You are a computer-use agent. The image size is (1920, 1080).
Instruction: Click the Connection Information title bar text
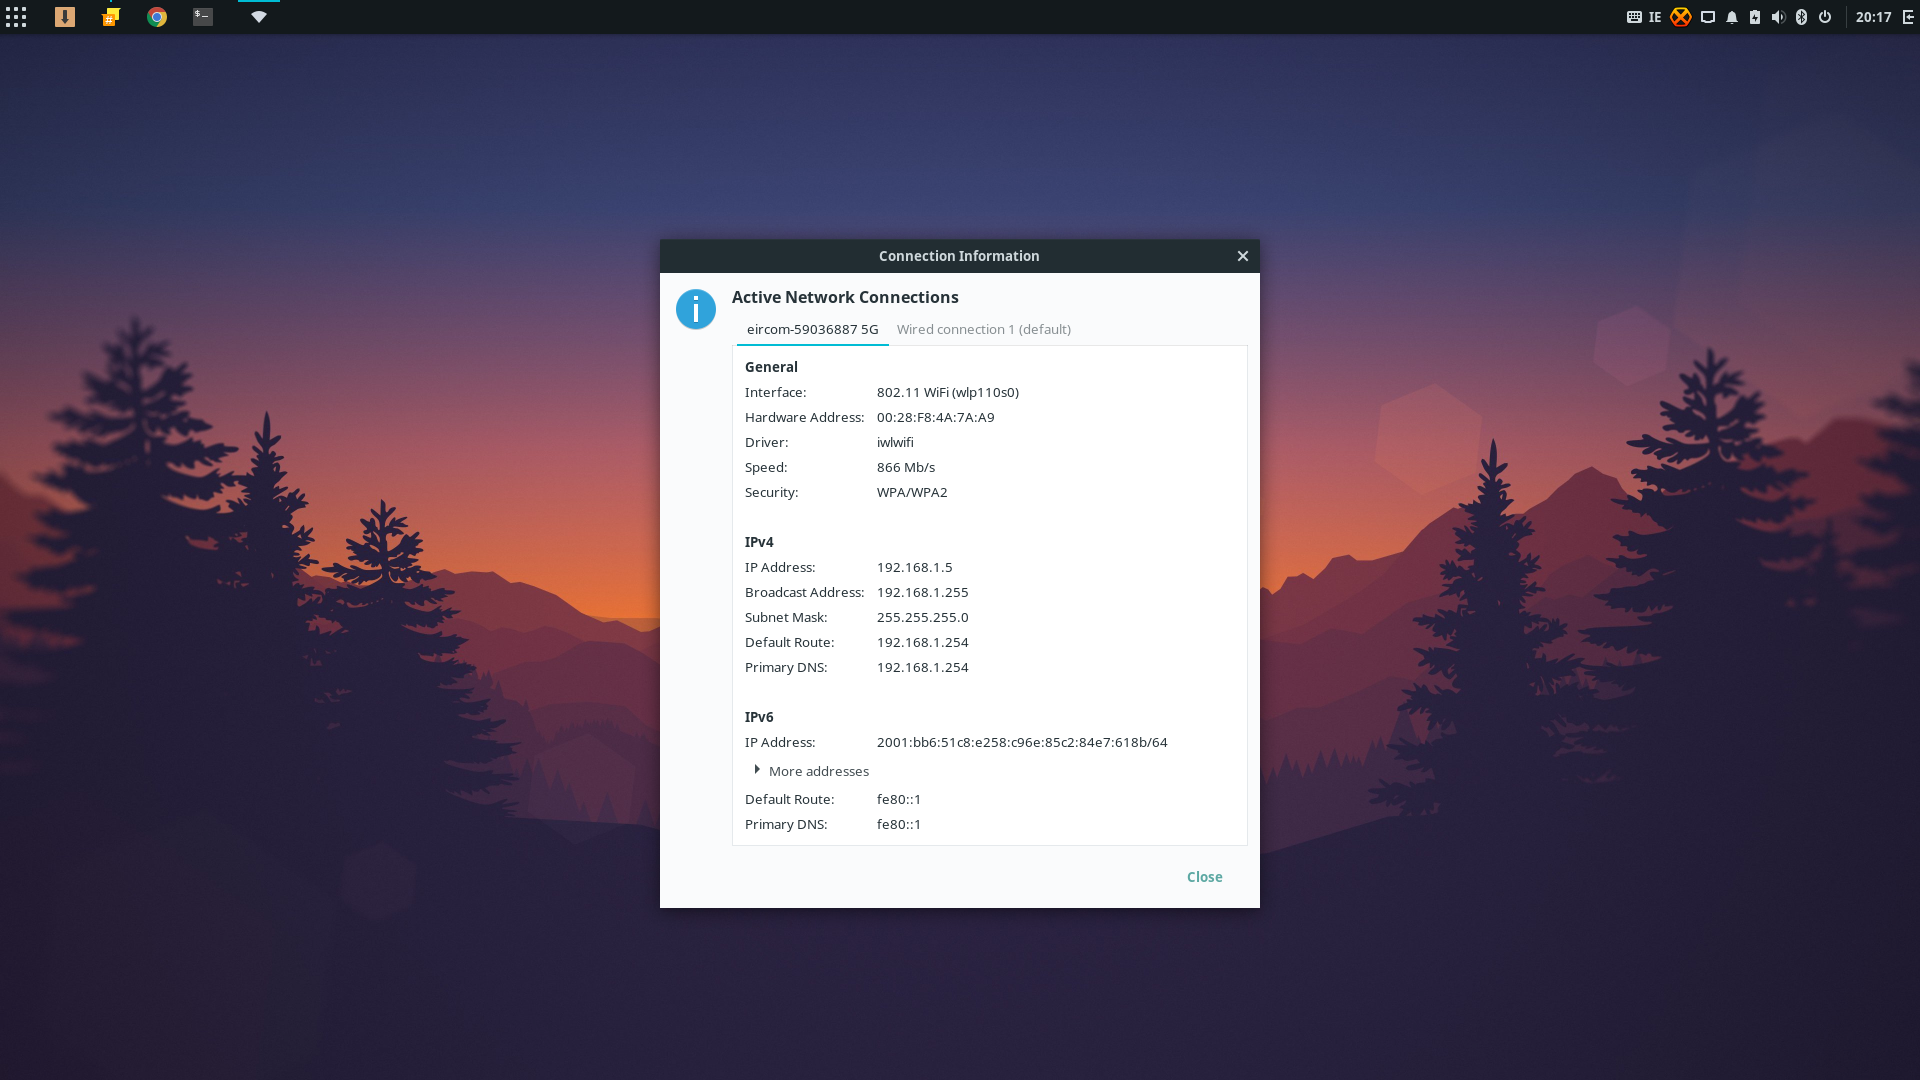coord(959,256)
